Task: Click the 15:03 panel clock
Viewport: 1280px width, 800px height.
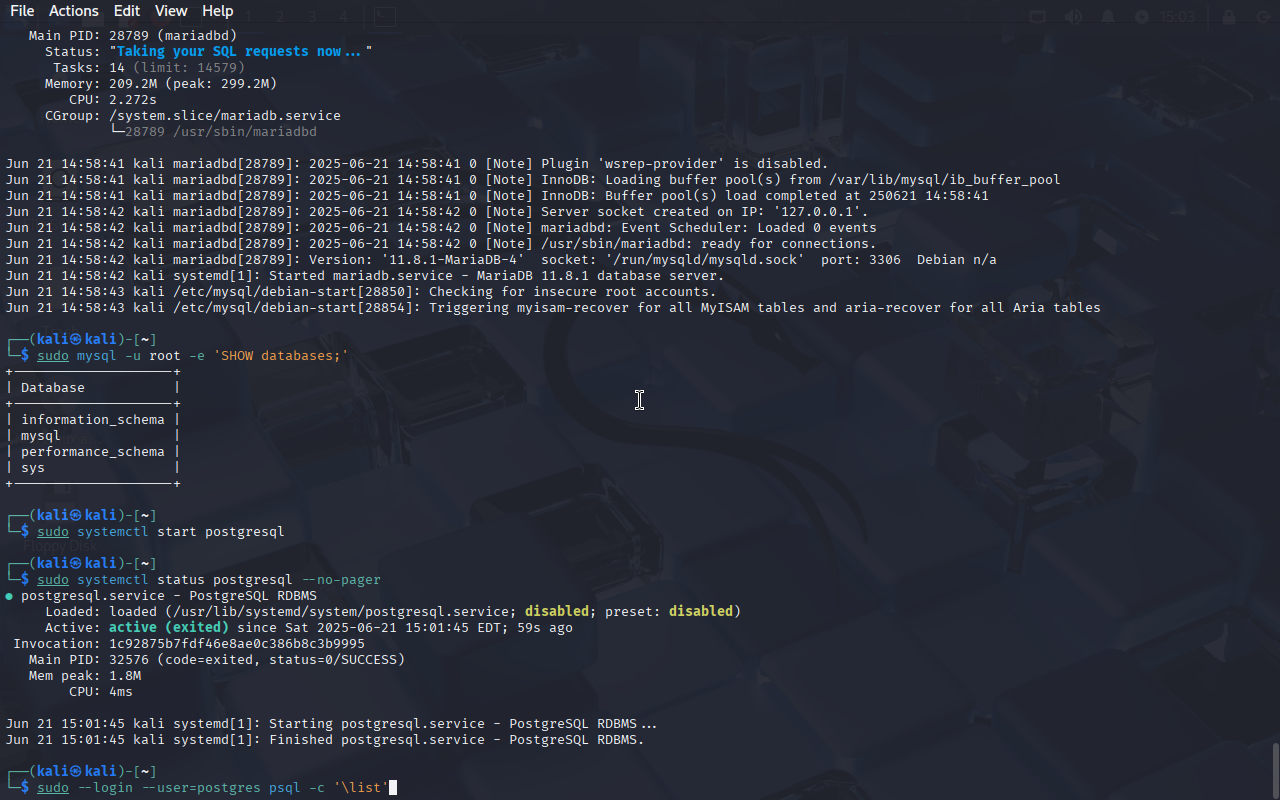Action: pyautogui.click(x=1177, y=17)
